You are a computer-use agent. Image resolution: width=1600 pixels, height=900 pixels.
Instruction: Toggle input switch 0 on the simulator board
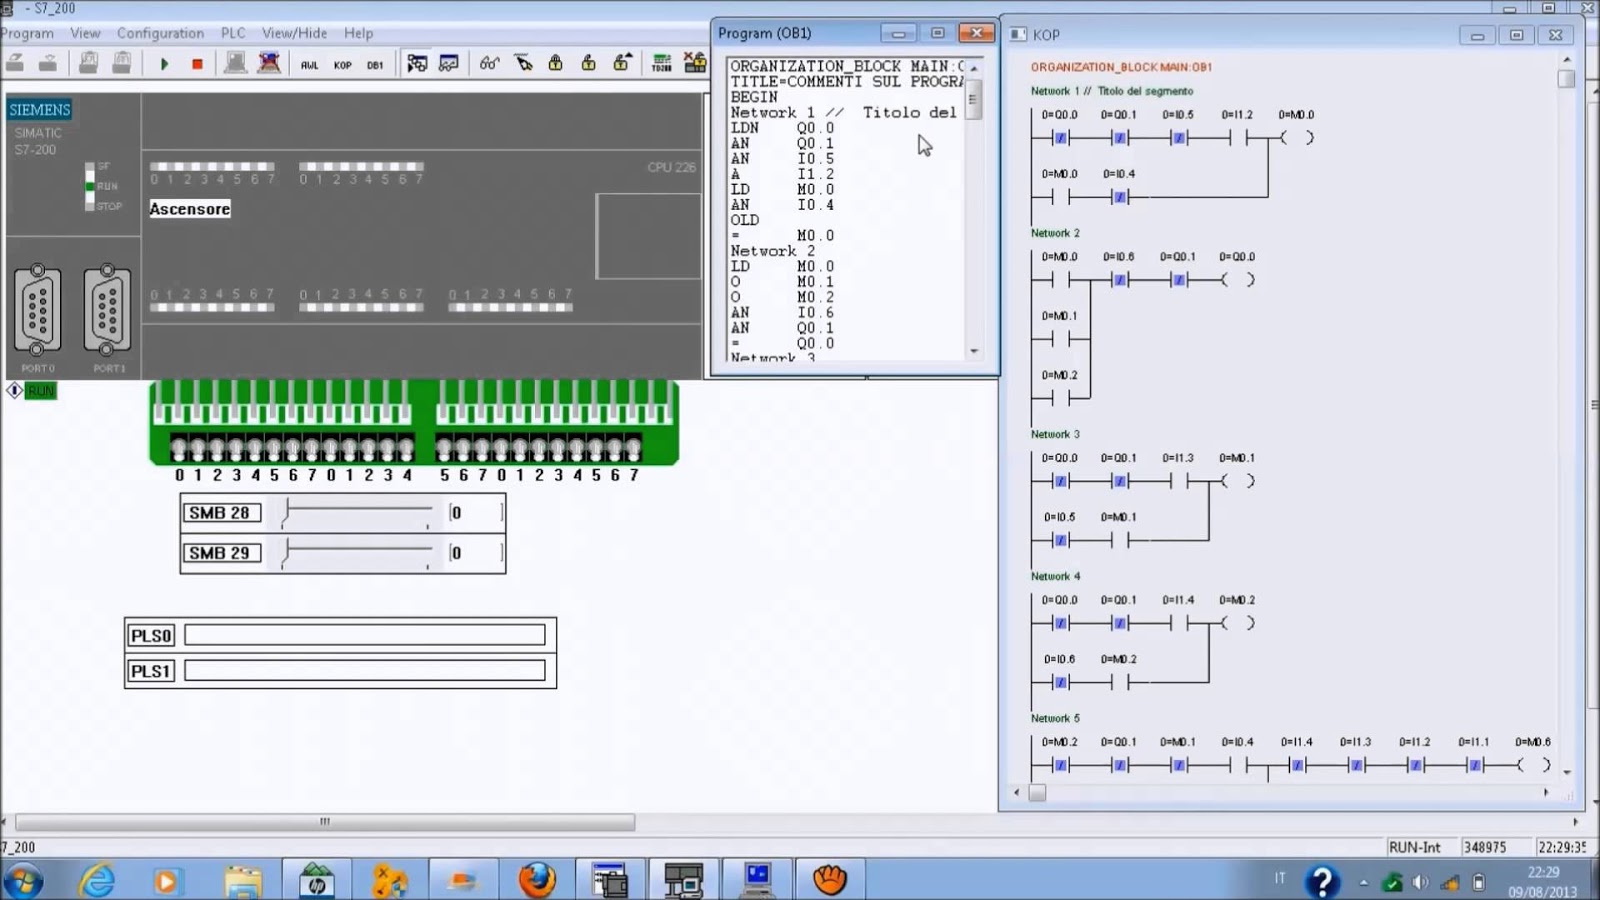(180, 447)
